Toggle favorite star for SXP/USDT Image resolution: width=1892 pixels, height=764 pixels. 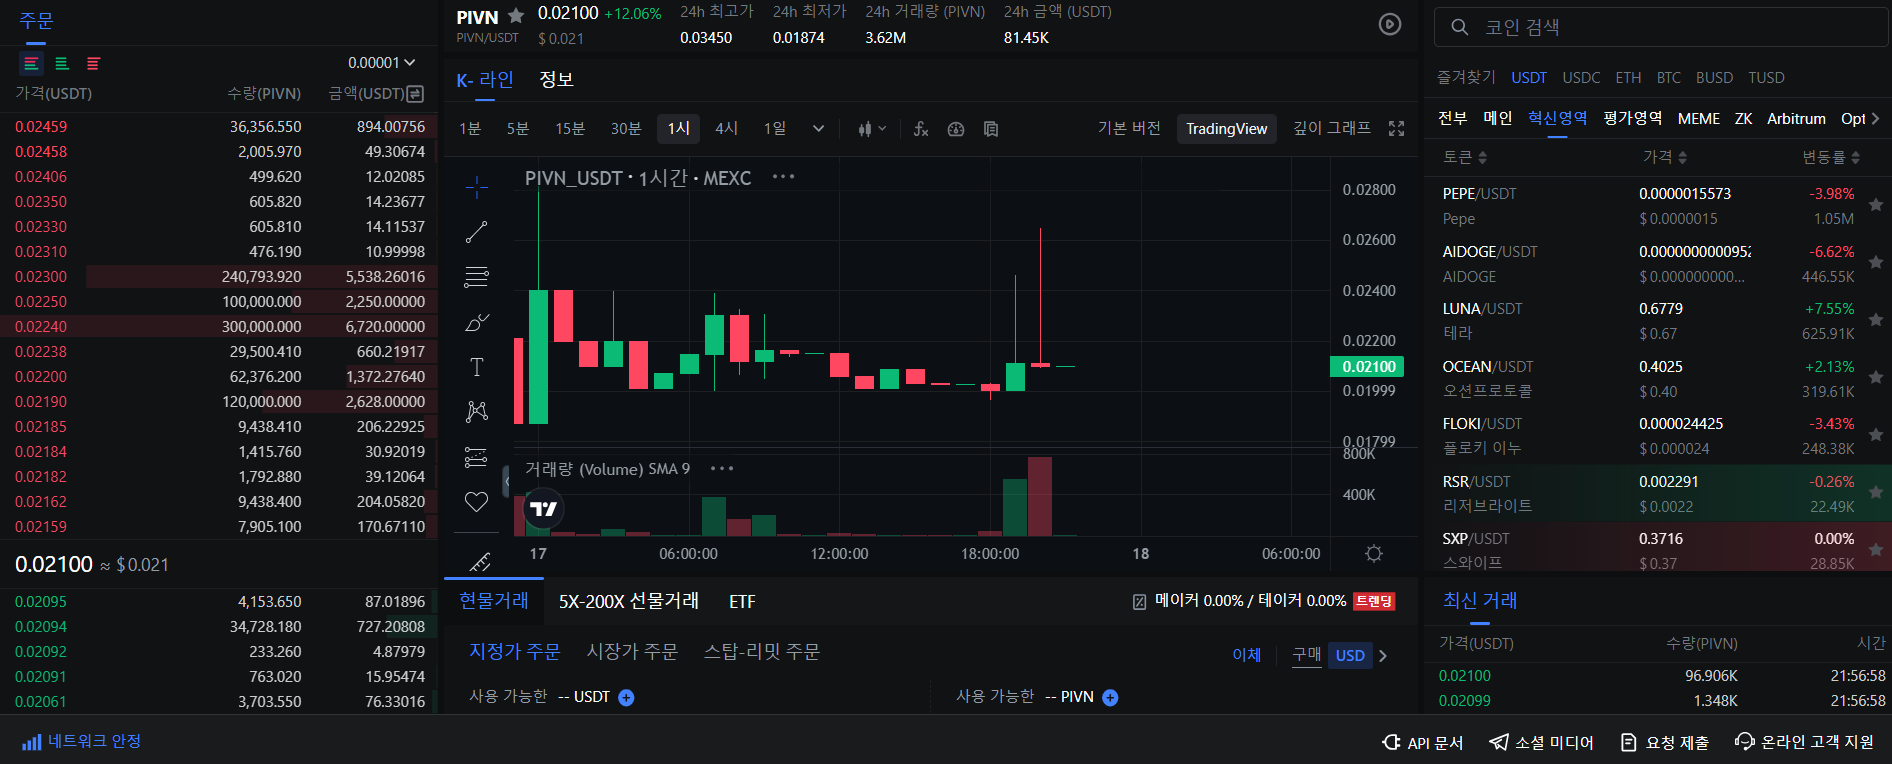(x=1876, y=550)
